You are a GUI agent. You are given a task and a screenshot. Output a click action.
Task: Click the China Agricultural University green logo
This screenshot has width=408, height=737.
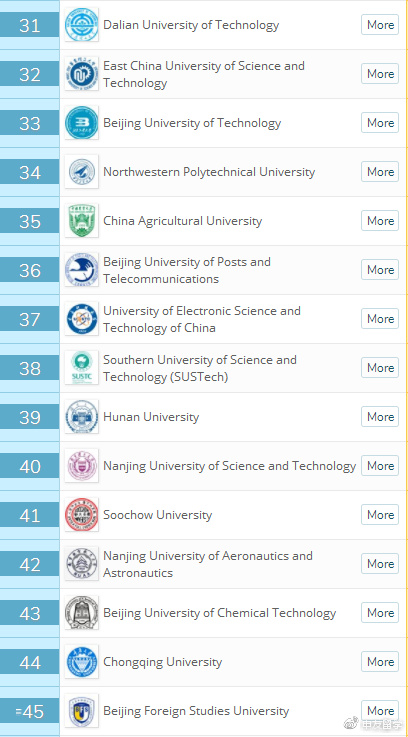[x=82, y=221]
